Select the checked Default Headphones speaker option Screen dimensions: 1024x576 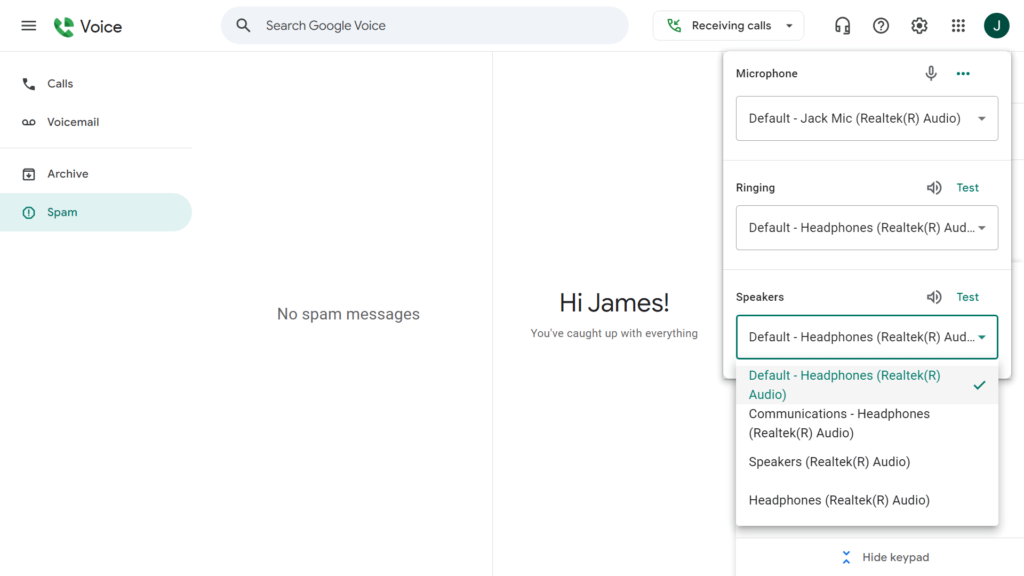844,384
